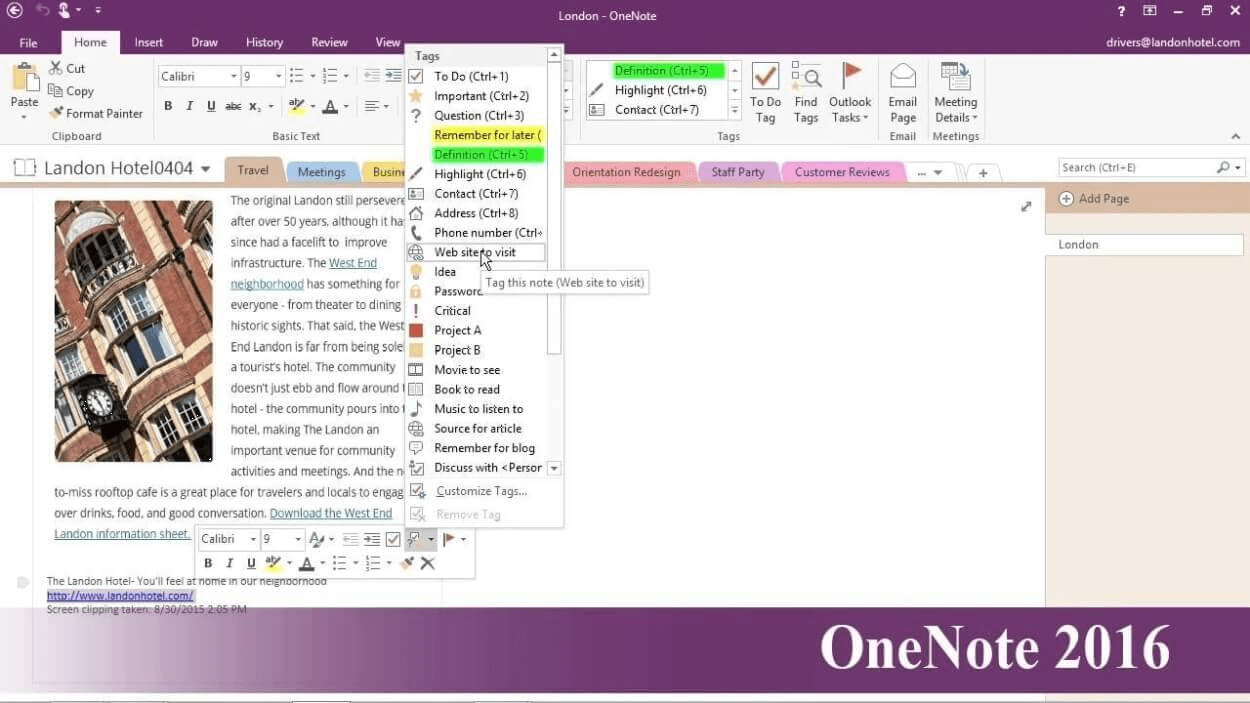Click the numbered list button in ribbon
1250x703 pixels.
tap(331, 76)
